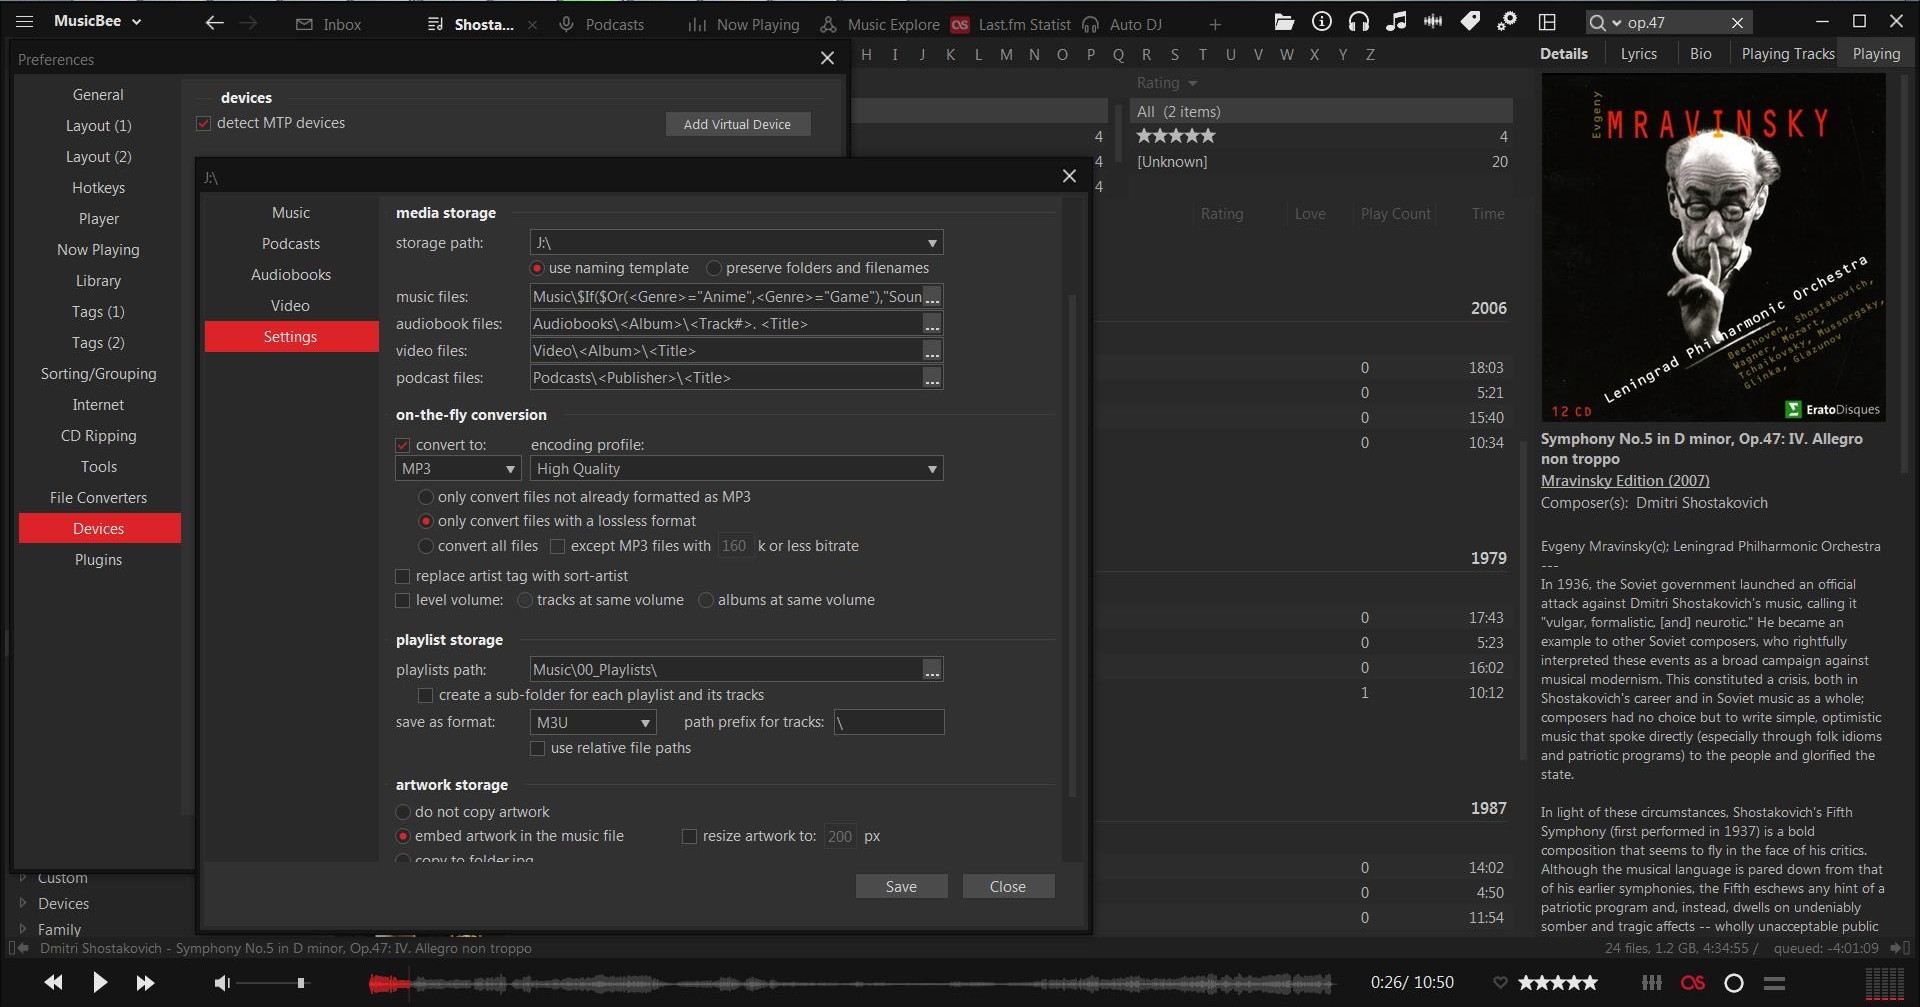Switch to the Bio tab
Image resolution: width=1920 pixels, height=1007 pixels.
point(1700,54)
